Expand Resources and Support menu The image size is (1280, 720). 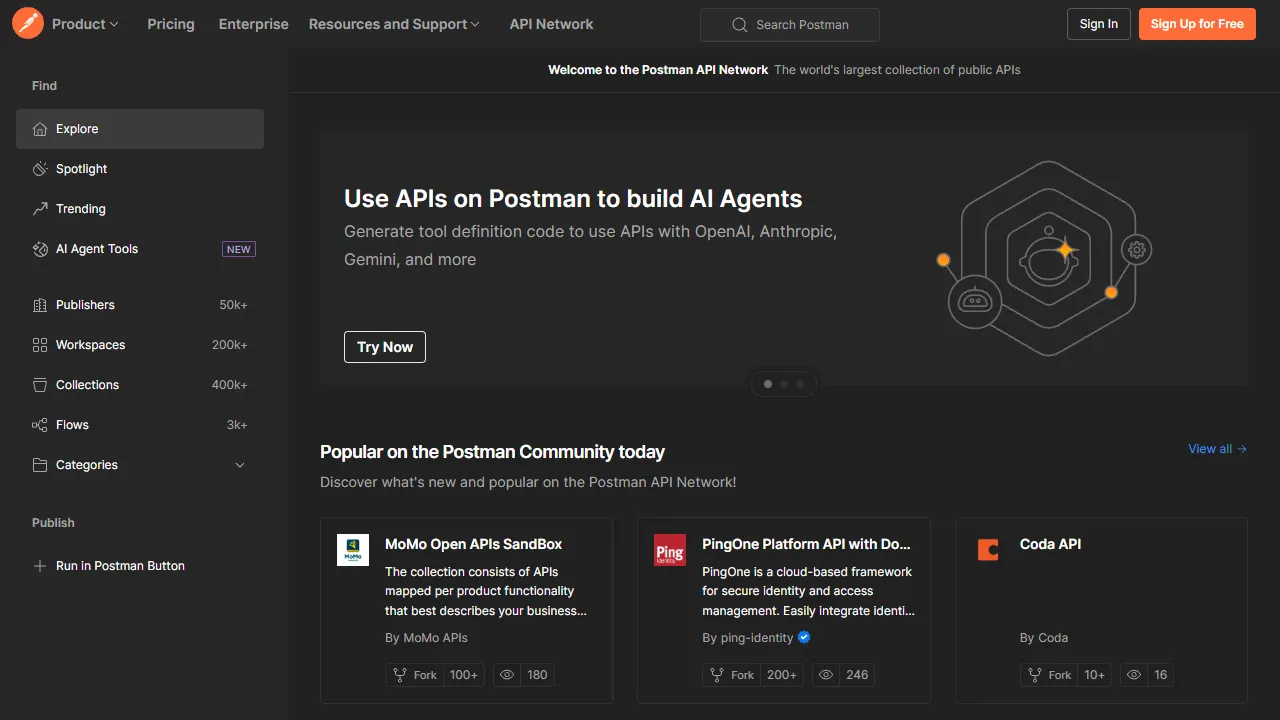[x=394, y=24]
